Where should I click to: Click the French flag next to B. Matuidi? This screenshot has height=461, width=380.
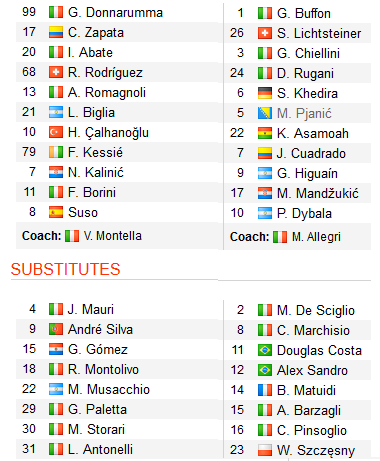pyautogui.click(x=265, y=390)
